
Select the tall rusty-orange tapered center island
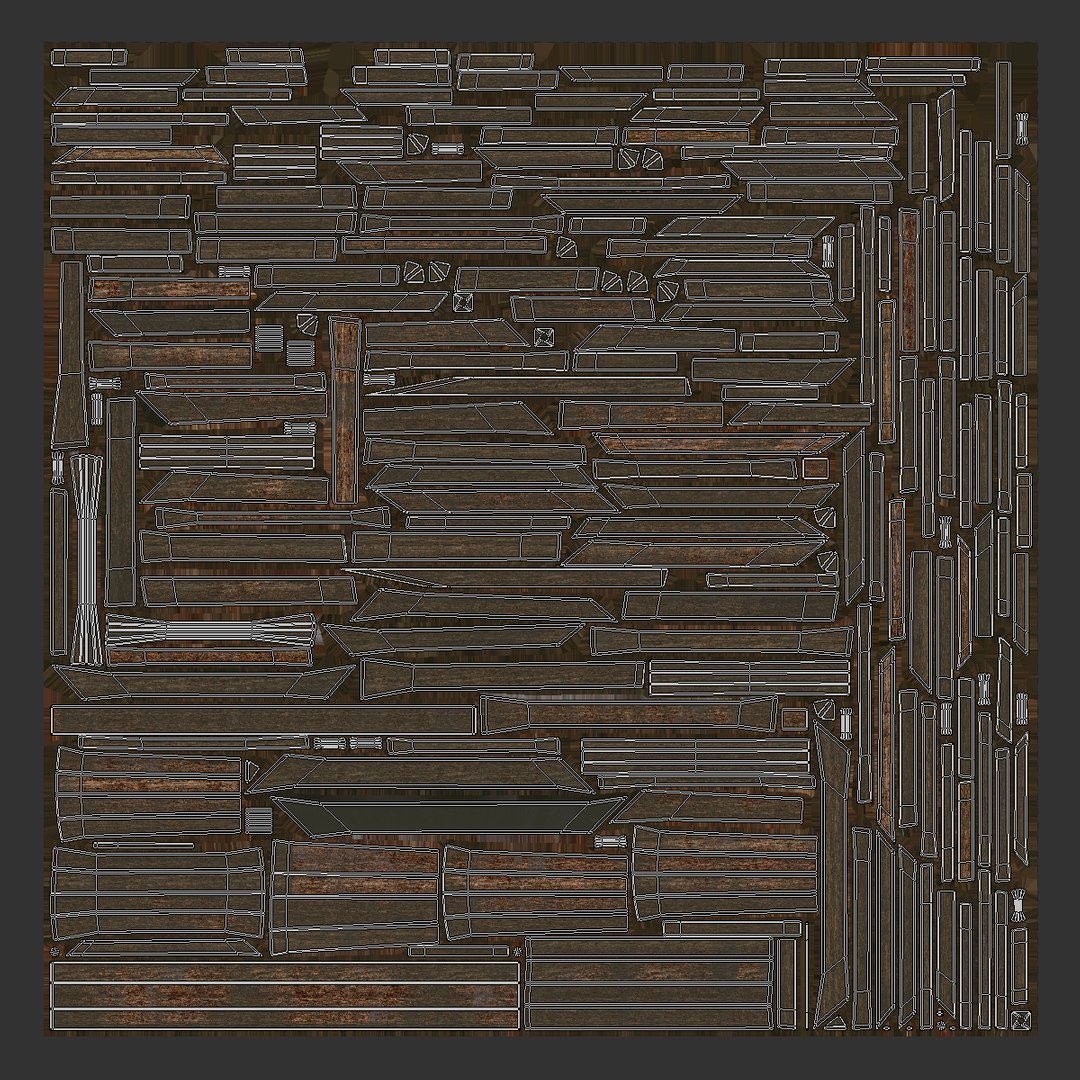pos(344,411)
